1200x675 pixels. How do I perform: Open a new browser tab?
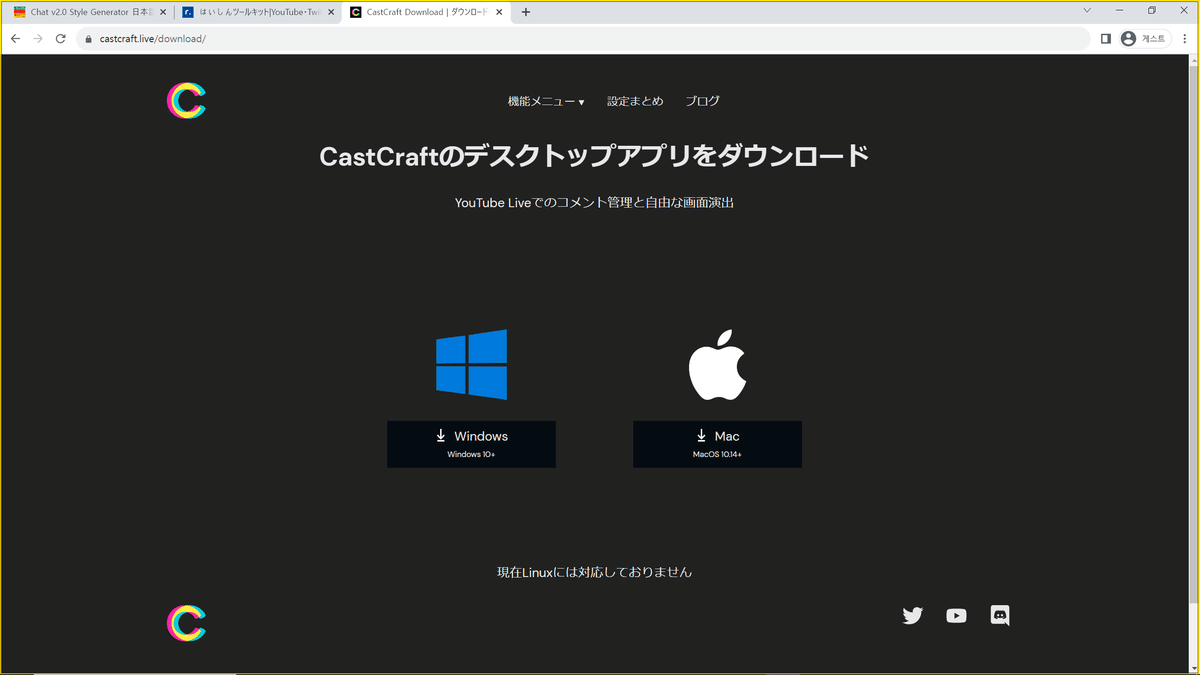pyautogui.click(x=526, y=12)
